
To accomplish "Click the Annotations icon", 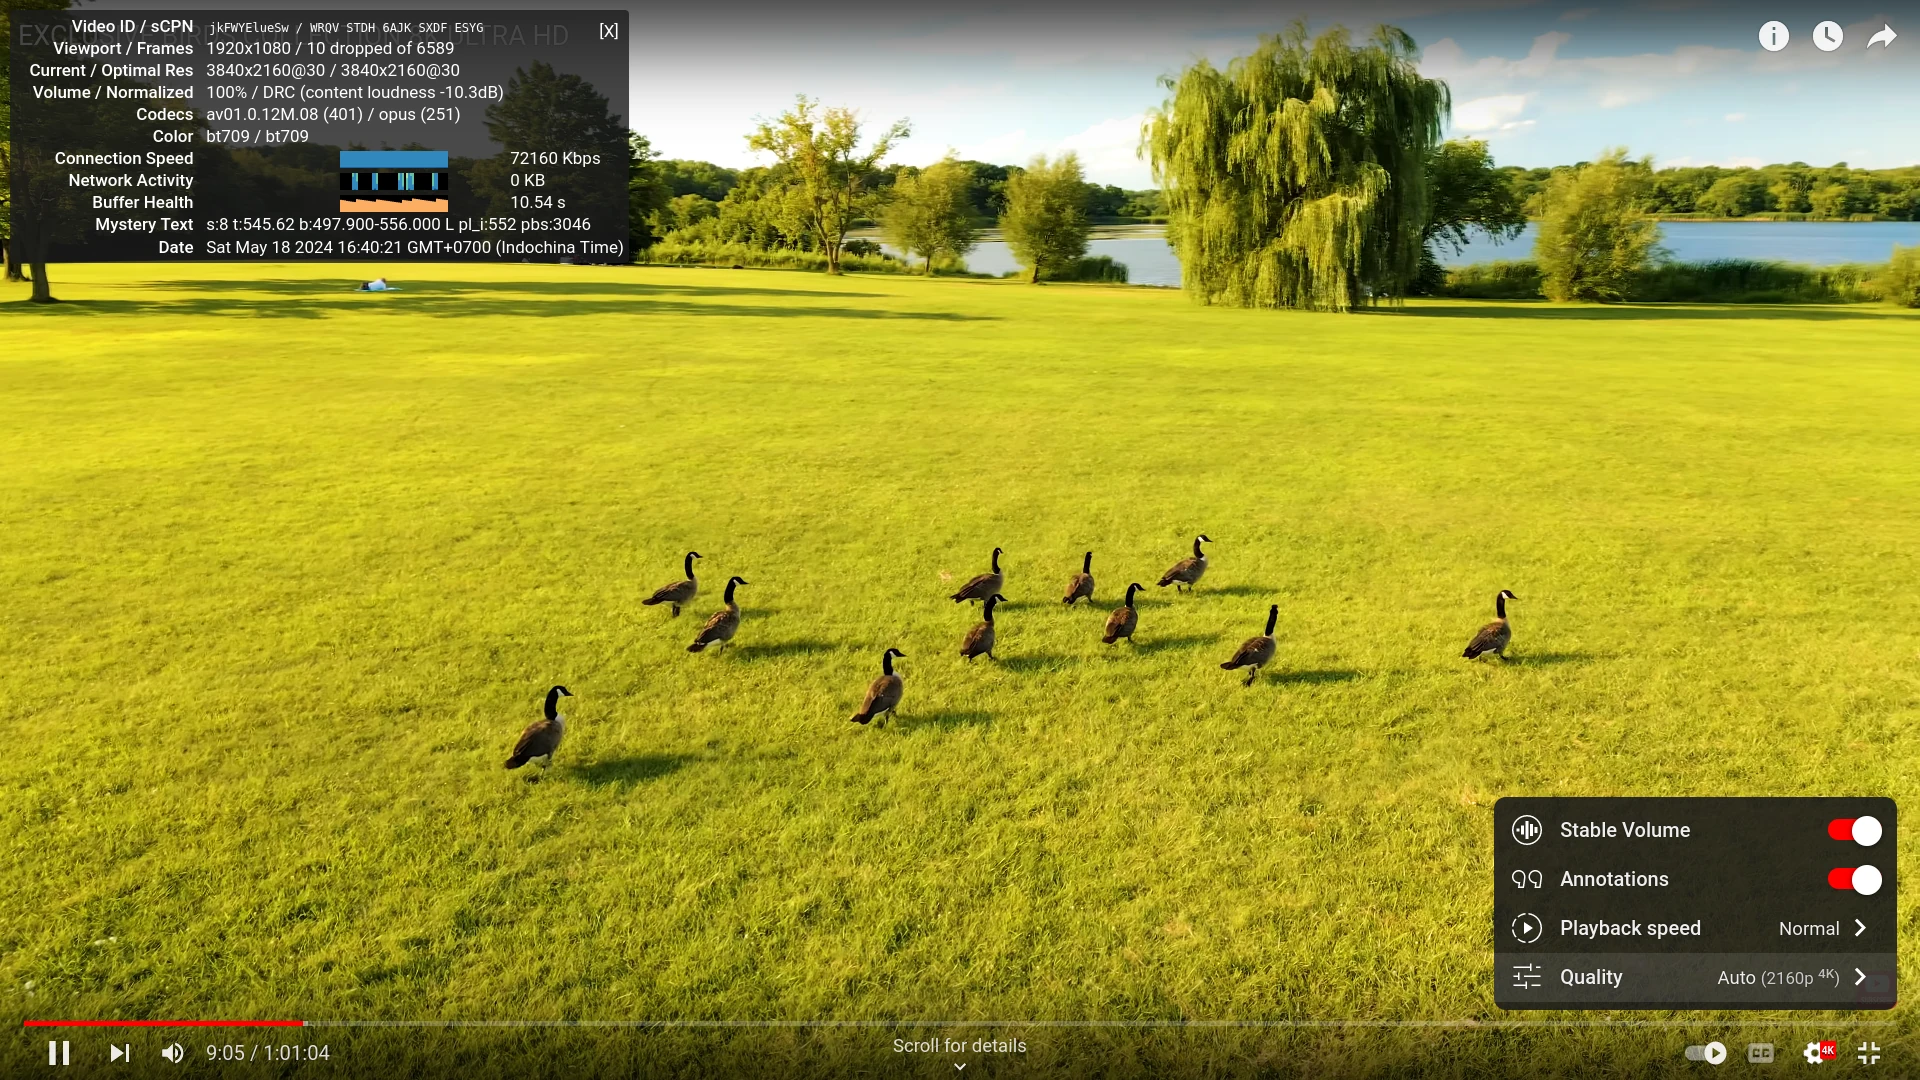I will tap(1527, 879).
